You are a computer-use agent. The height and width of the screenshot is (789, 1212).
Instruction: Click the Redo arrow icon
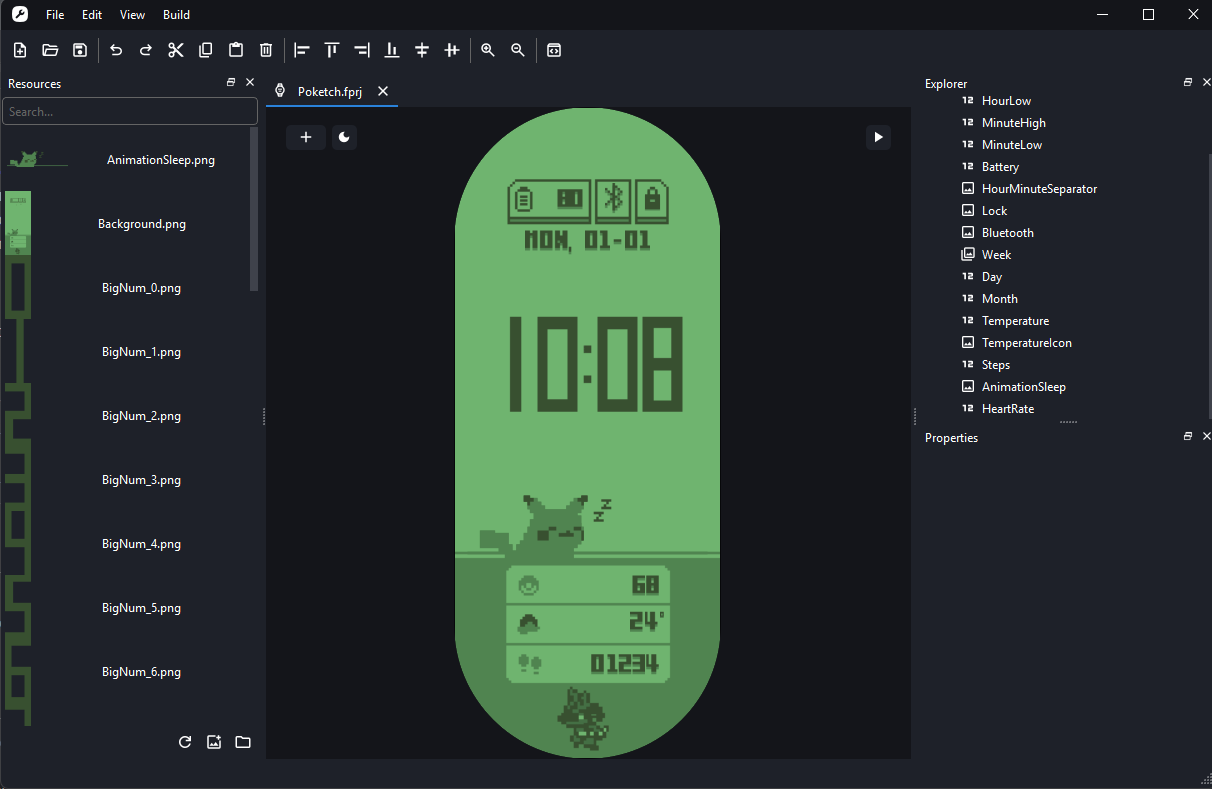[146, 50]
